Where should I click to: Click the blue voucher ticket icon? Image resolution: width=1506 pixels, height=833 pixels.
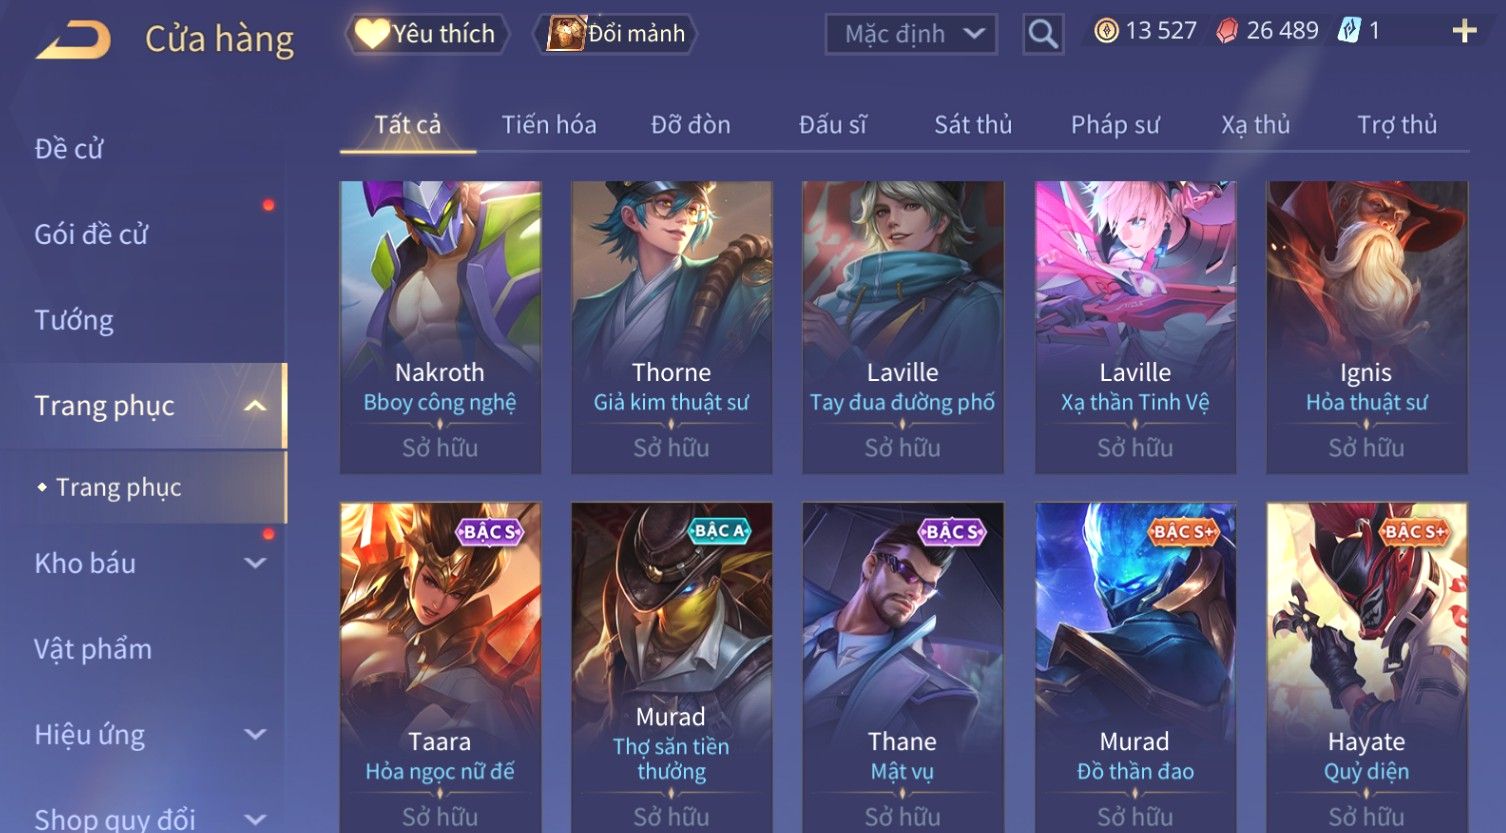(1349, 31)
